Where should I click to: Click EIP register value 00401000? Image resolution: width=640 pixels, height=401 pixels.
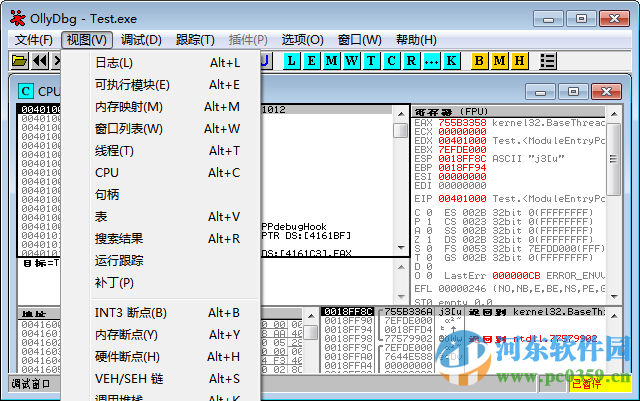point(462,199)
